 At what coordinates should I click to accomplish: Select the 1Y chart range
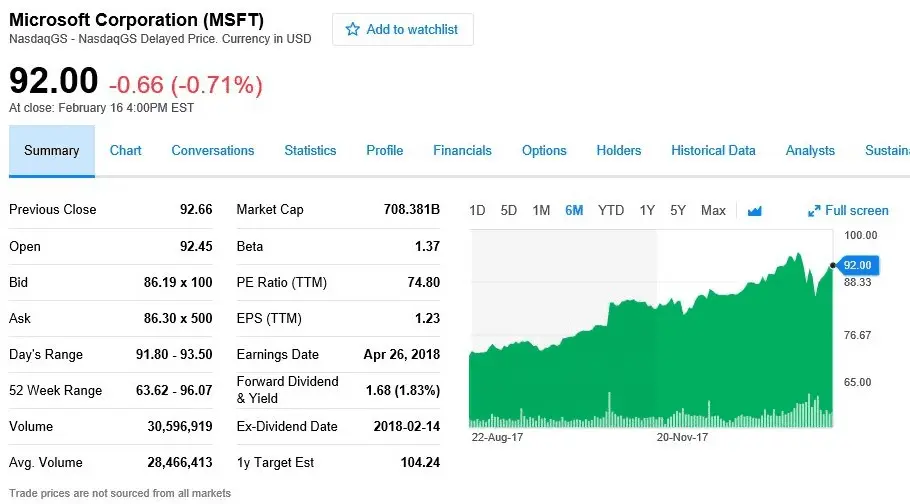647,210
